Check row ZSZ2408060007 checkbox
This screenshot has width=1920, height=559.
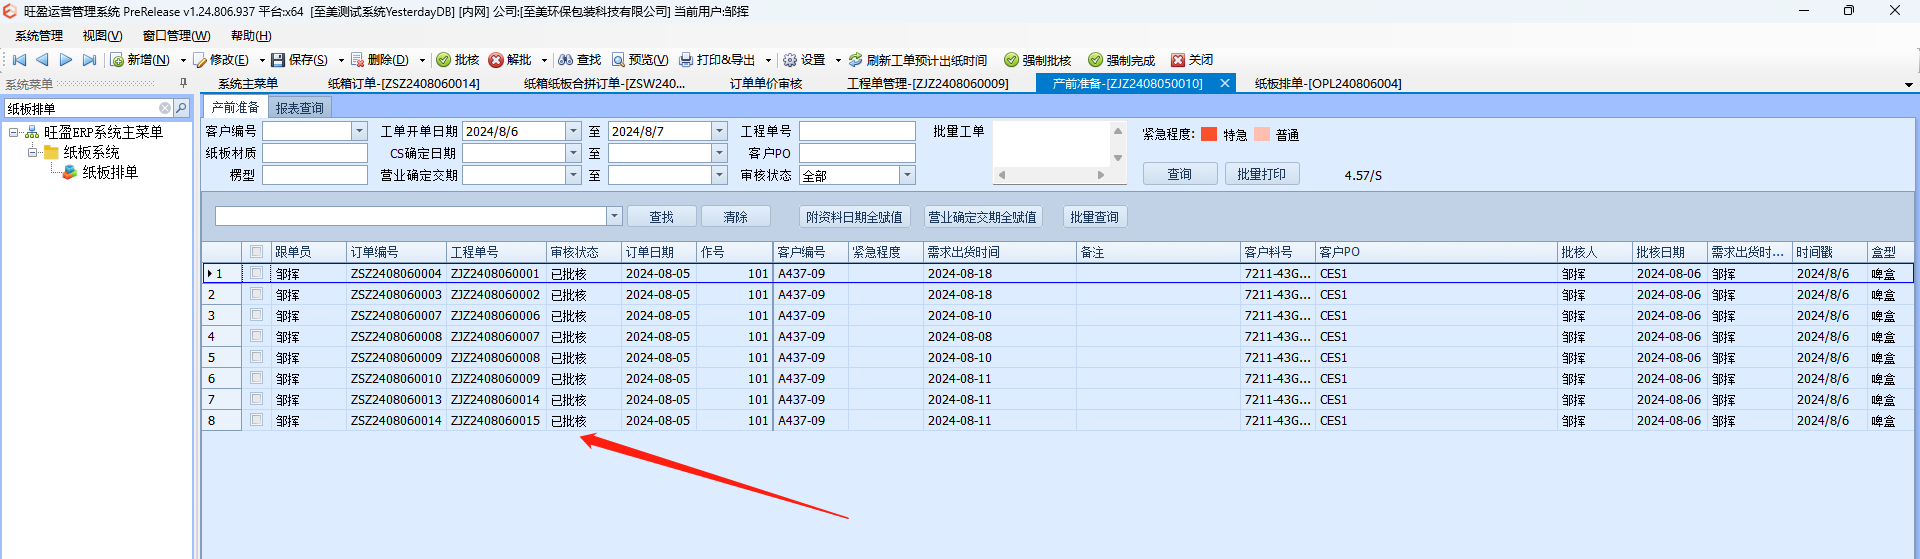[x=257, y=315]
